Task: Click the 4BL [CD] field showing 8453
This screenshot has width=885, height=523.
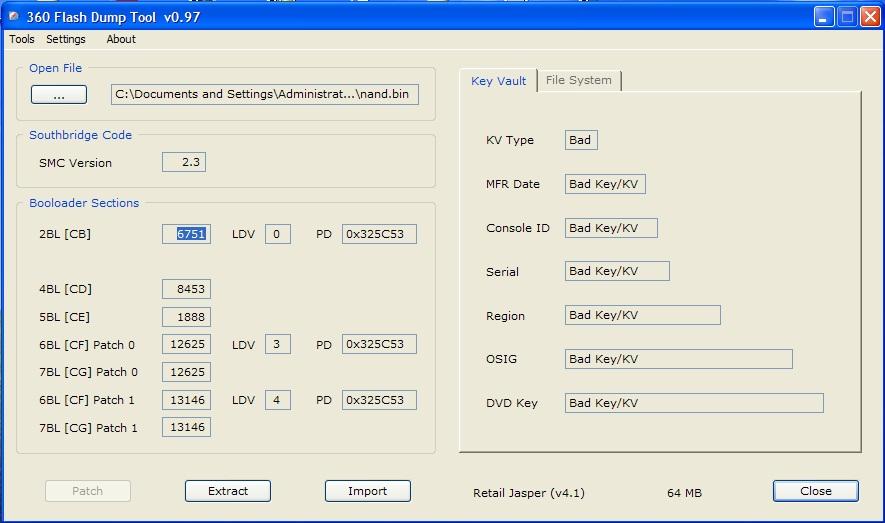Action: point(186,289)
